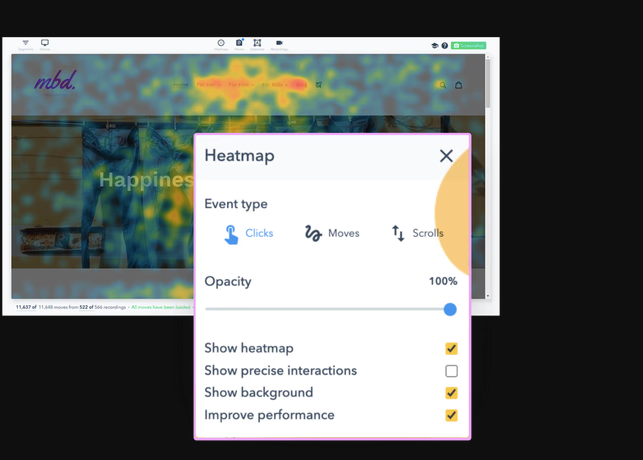643x460 pixels.
Task: Open the question mark help icon
Action: [445, 46]
